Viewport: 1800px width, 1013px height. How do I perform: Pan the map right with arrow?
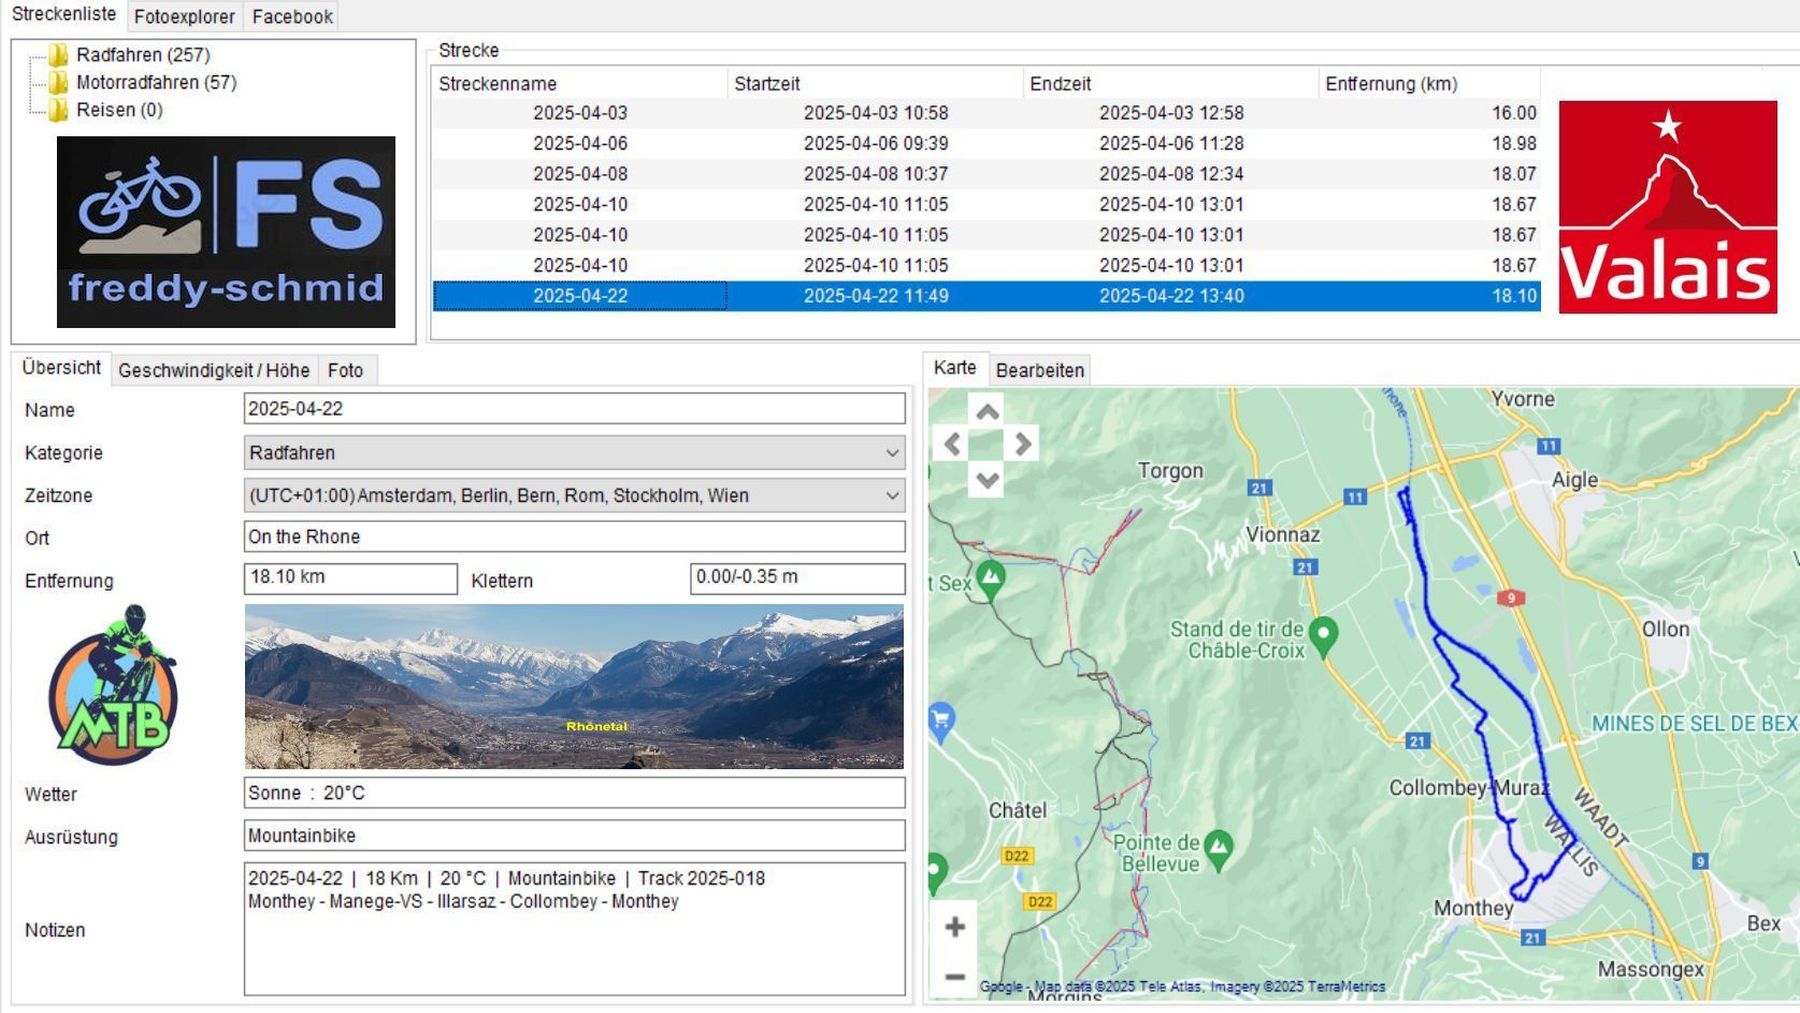click(1022, 444)
